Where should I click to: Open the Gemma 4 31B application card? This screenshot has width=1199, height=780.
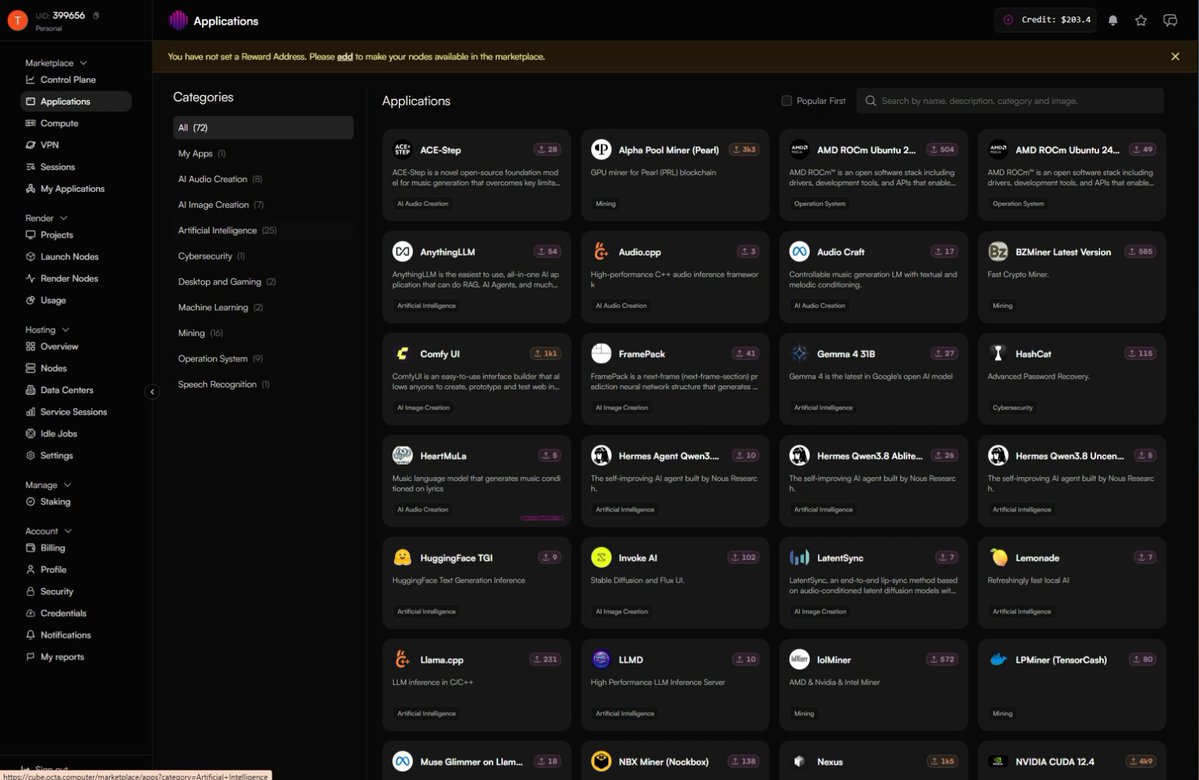[873, 379]
